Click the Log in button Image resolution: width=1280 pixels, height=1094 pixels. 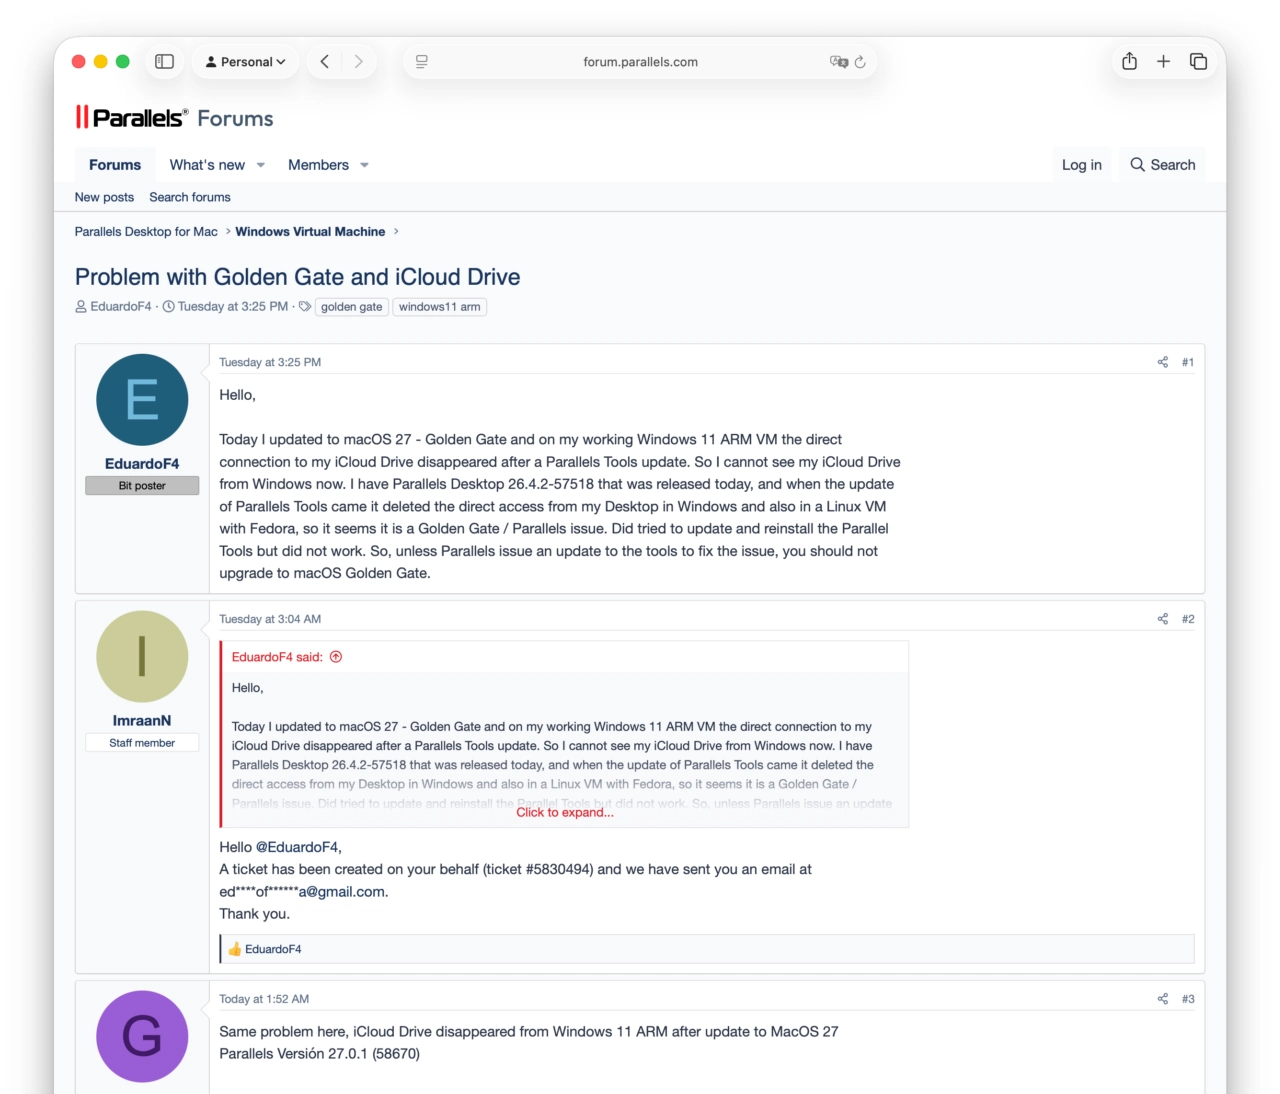coord(1082,165)
